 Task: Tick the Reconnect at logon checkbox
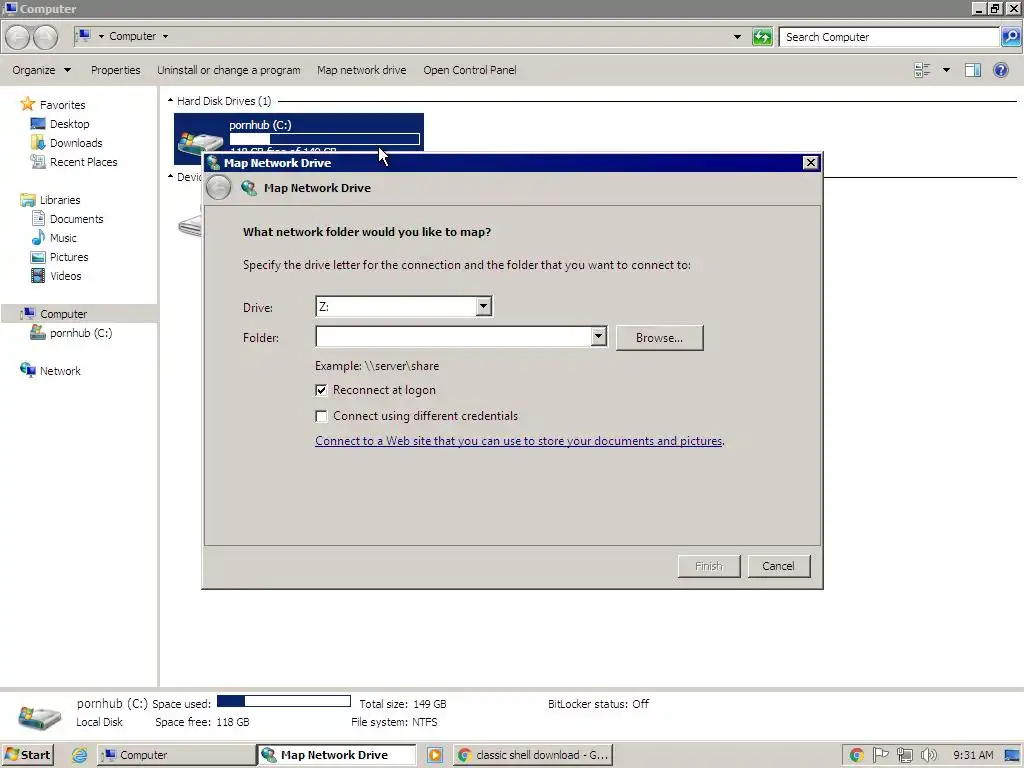point(321,391)
